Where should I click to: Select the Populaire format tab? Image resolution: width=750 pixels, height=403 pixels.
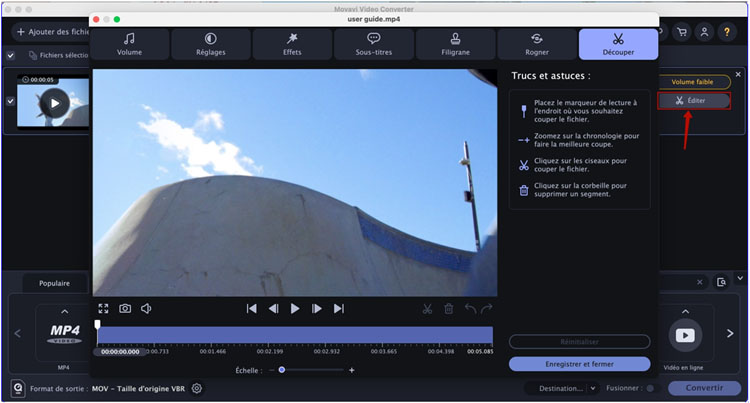click(55, 283)
